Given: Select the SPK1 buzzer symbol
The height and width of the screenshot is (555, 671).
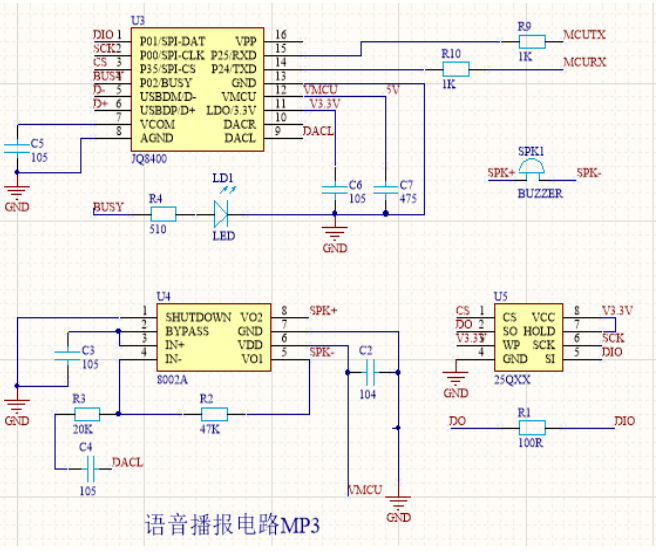Looking at the screenshot, I should tap(532, 169).
